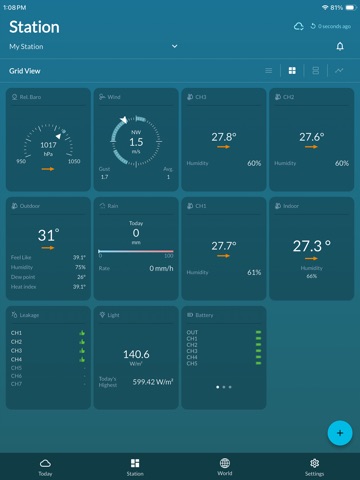The width and height of the screenshot is (360, 480).
Task: Tap the CH3 temperature 27.8° value
Action: coord(224,137)
